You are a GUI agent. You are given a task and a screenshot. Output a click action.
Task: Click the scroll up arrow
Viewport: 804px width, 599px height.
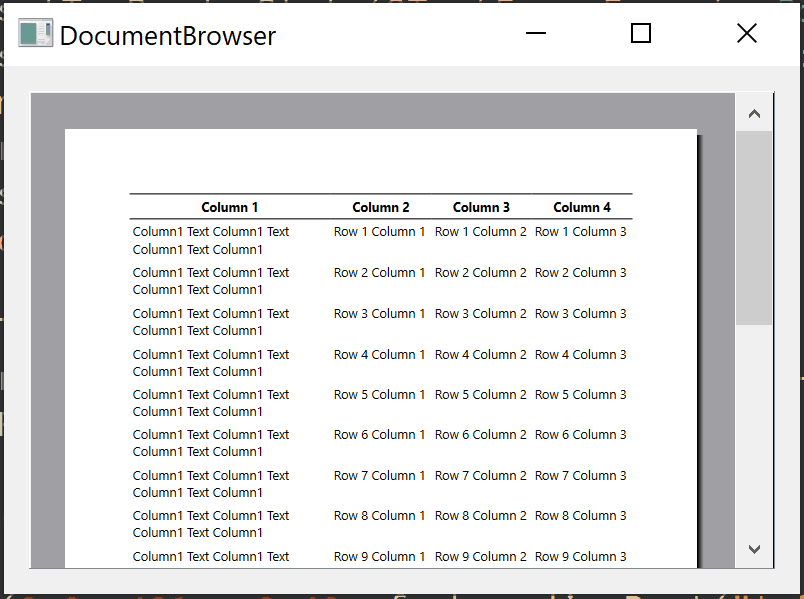pyautogui.click(x=754, y=113)
